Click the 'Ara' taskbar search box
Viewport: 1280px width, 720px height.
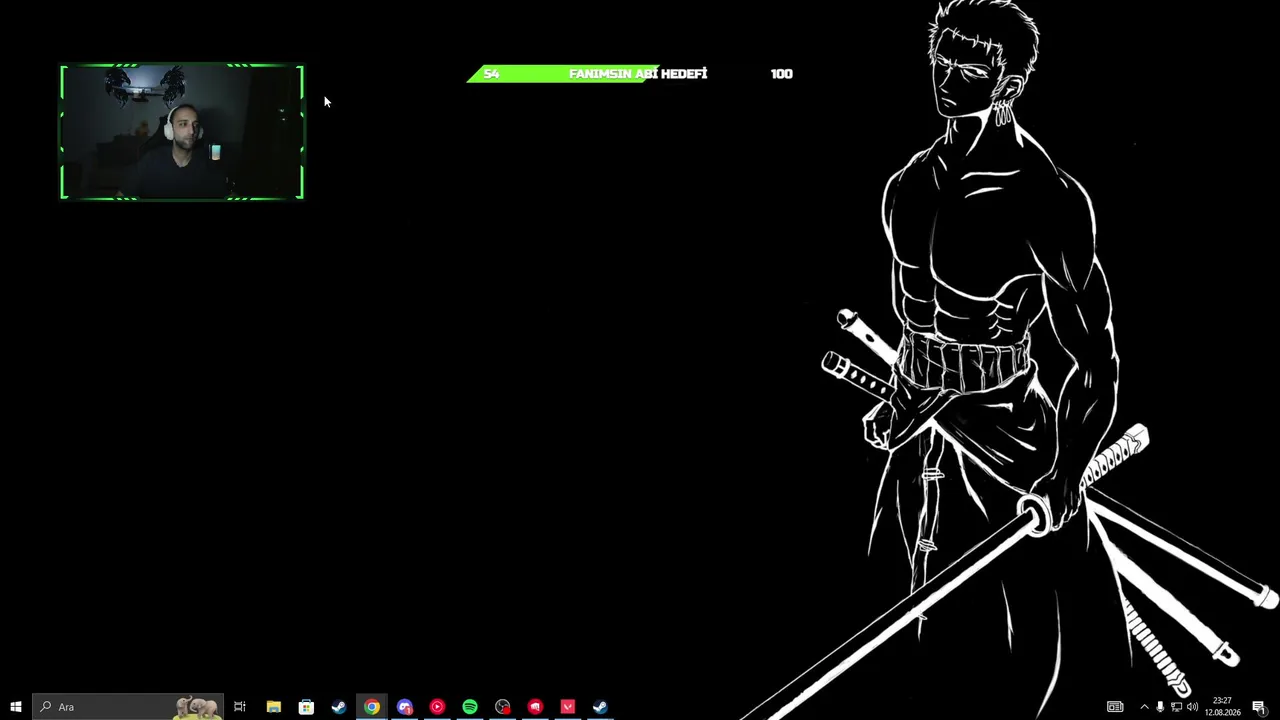click(128, 707)
